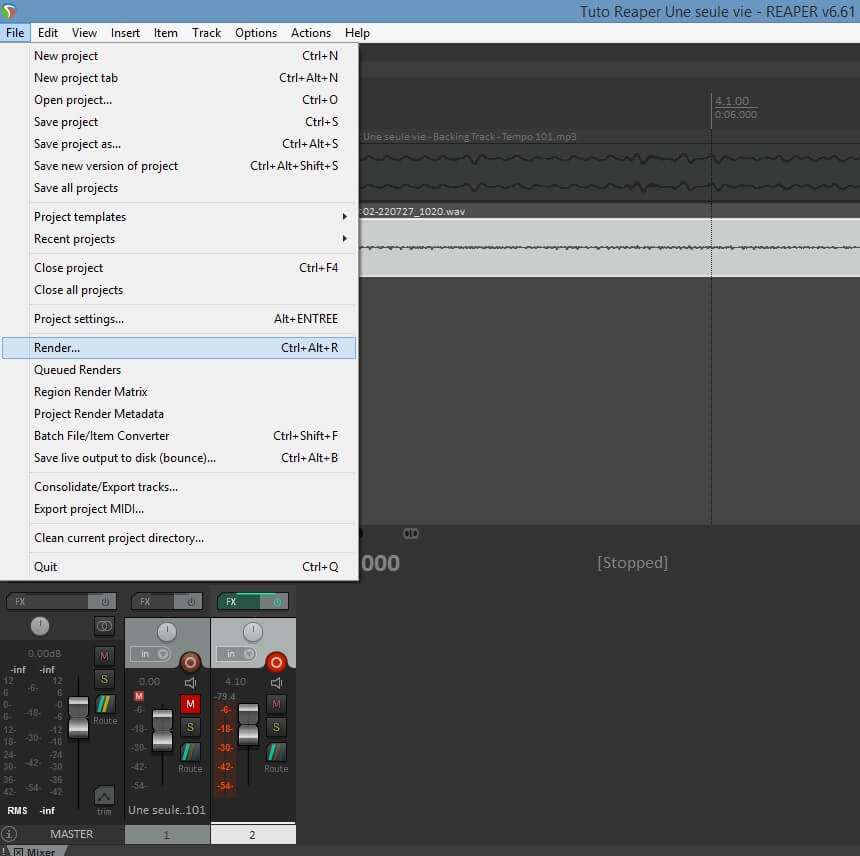Solo the master track
Image resolution: width=860 pixels, height=856 pixels.
[x=104, y=679]
